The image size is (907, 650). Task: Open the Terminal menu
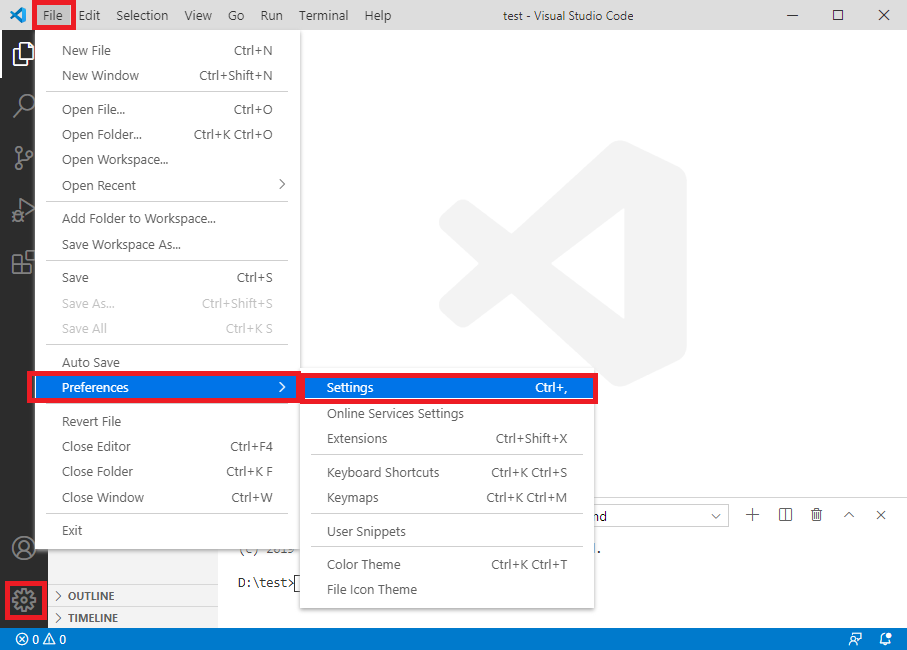[x=323, y=15]
